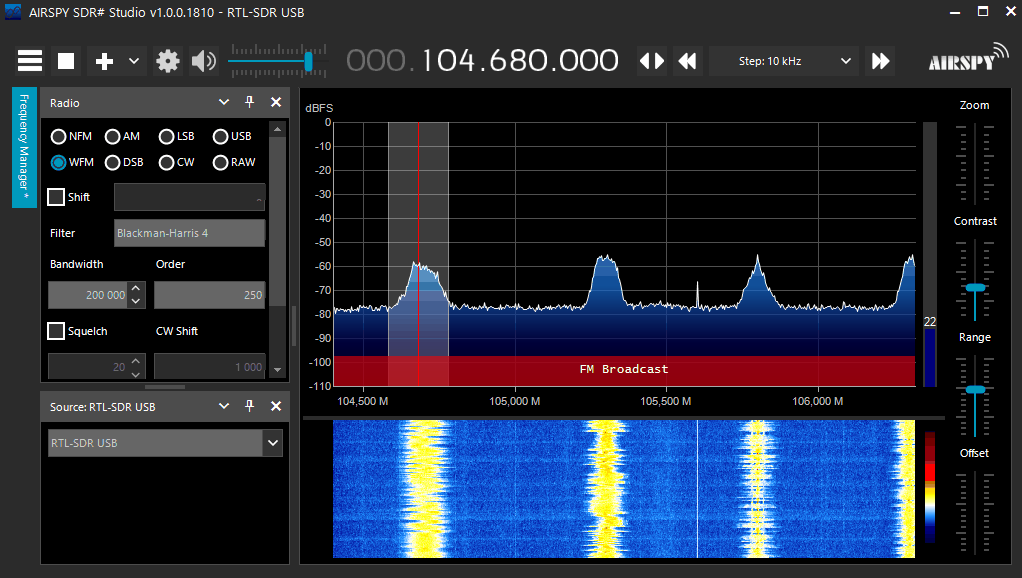
Task: Pin the Source: RTL-SDR USB panel
Action: pos(249,406)
